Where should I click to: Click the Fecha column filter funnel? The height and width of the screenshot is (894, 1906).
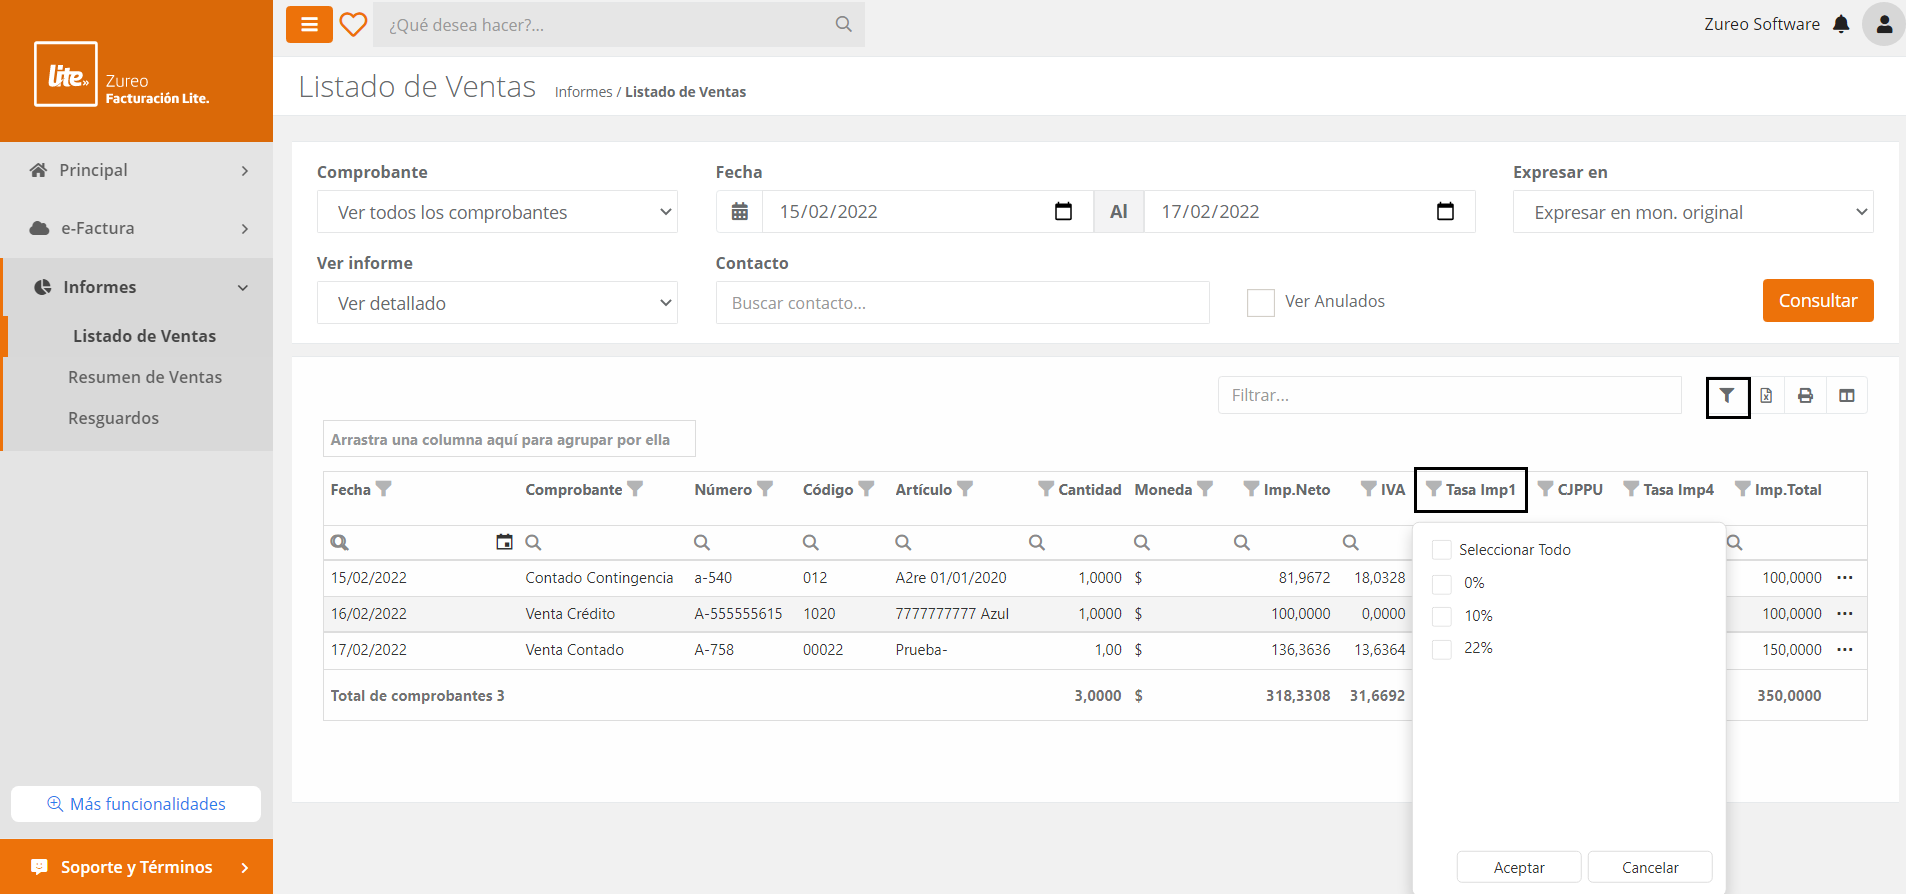(384, 489)
